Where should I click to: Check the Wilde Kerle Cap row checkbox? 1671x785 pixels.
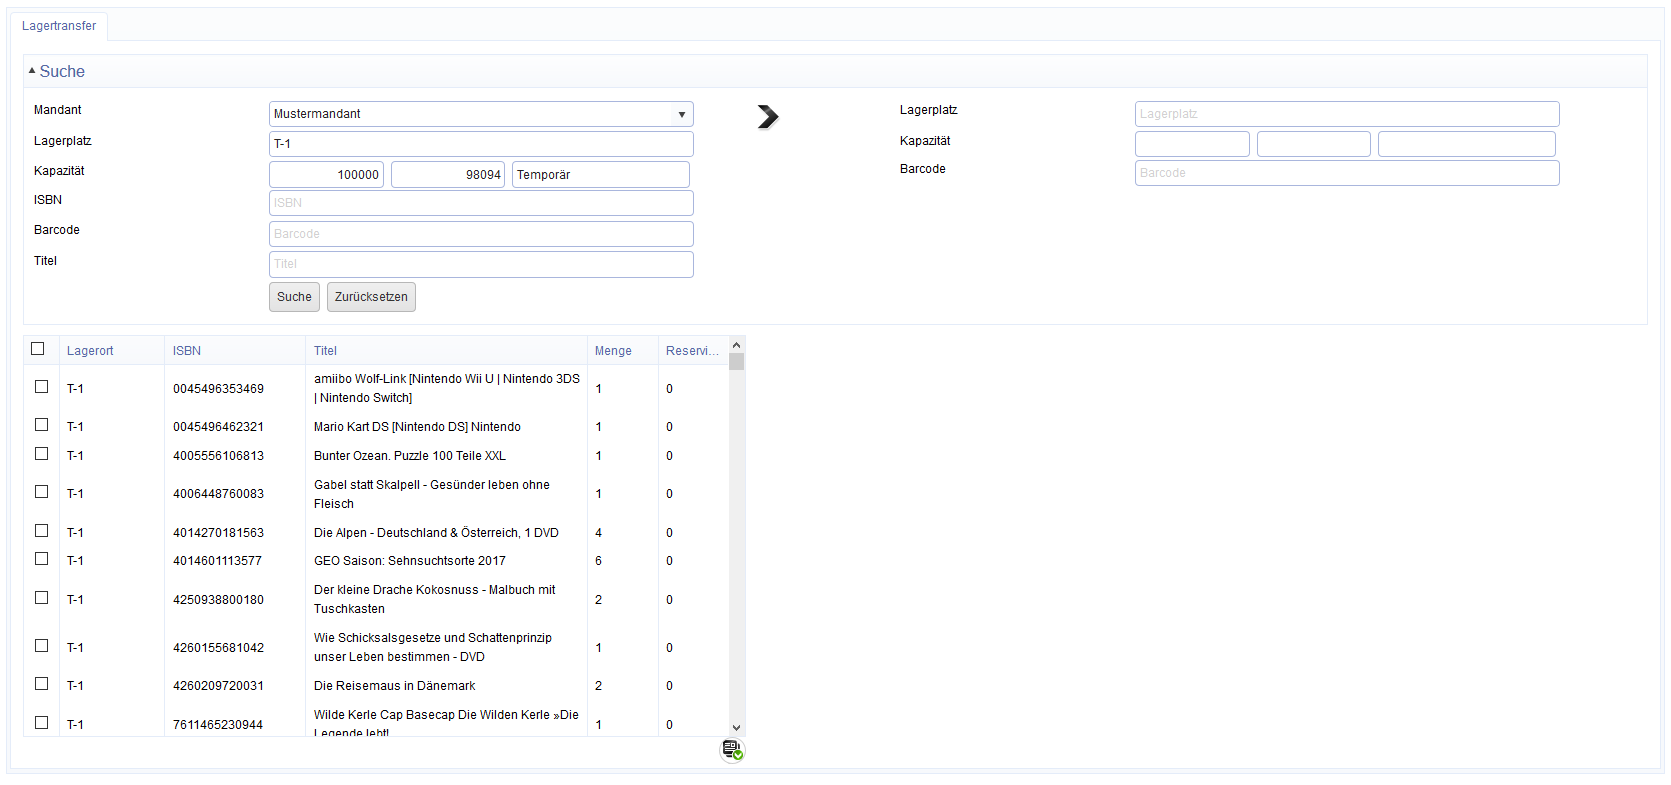pyautogui.click(x=42, y=723)
